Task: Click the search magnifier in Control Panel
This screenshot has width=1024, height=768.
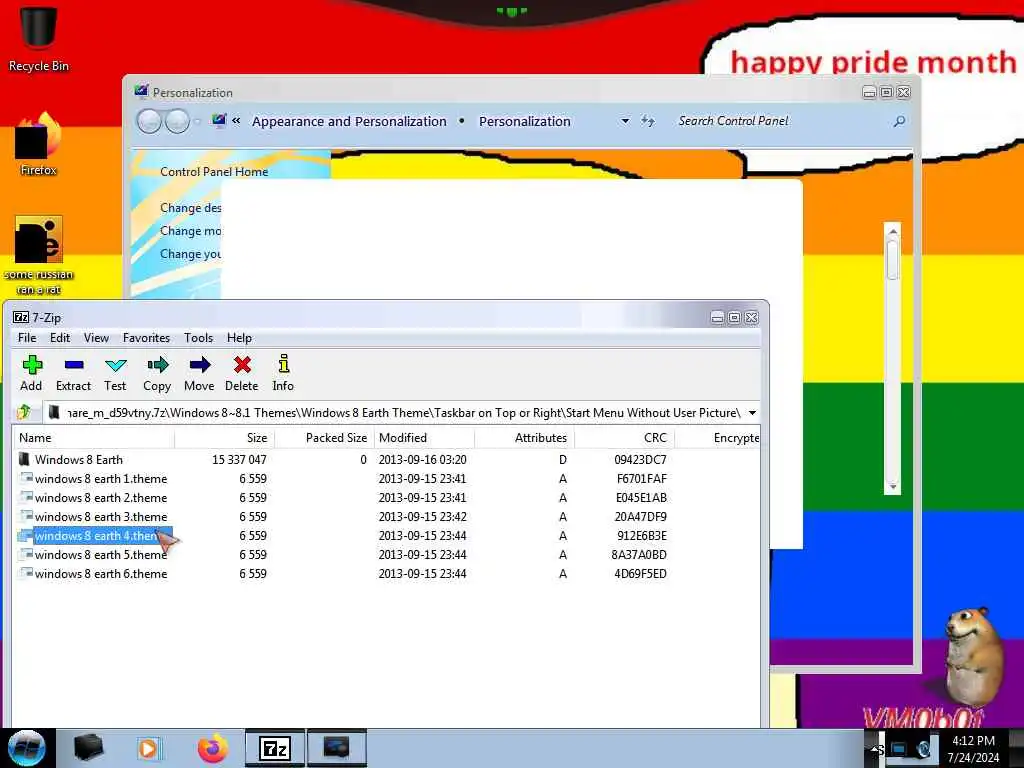Action: (899, 121)
